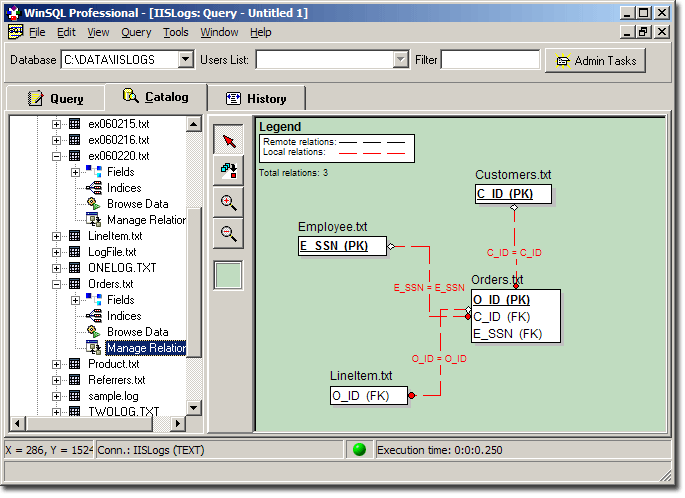Click the table icon for ONELOG.TXT
Image resolution: width=685 pixels, height=498 pixels.
coord(75,268)
